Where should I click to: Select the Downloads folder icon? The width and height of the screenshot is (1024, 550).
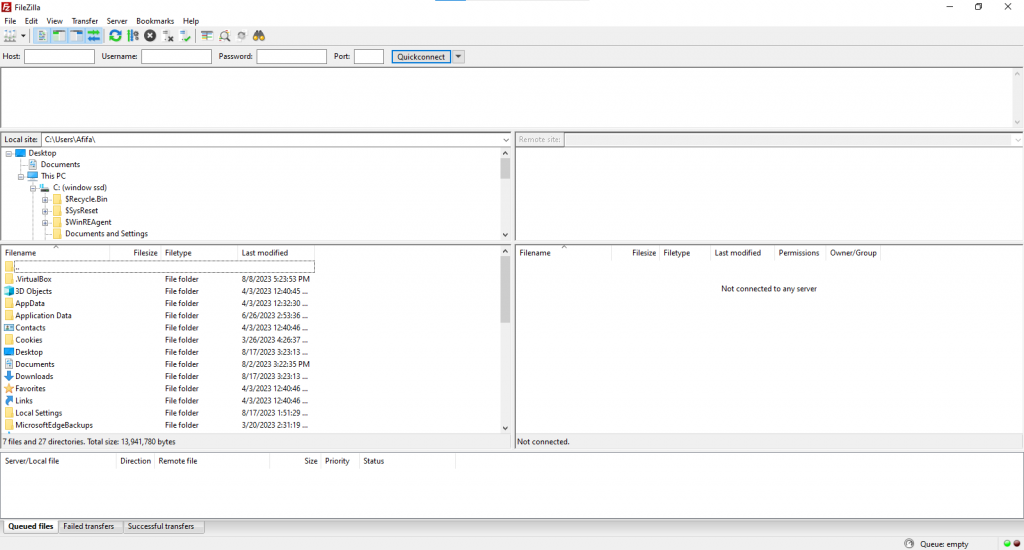click(x=9, y=376)
